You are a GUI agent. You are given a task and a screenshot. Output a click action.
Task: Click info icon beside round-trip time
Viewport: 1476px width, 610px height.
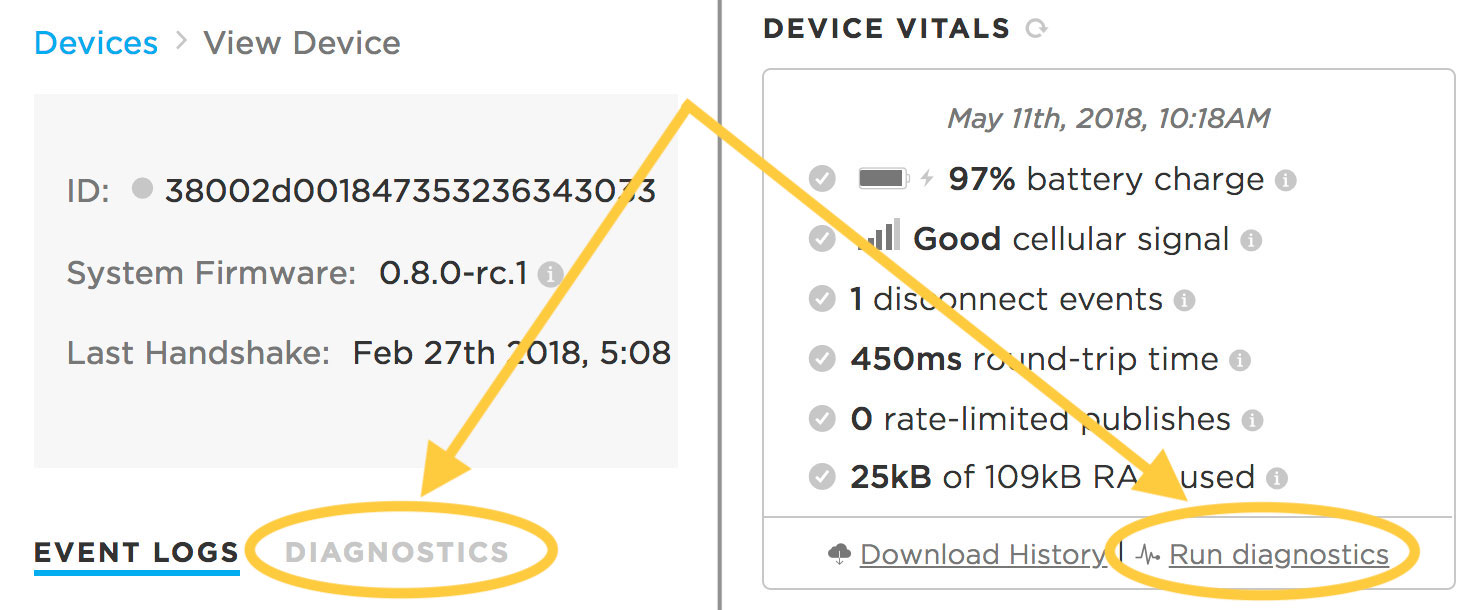pos(1240,360)
